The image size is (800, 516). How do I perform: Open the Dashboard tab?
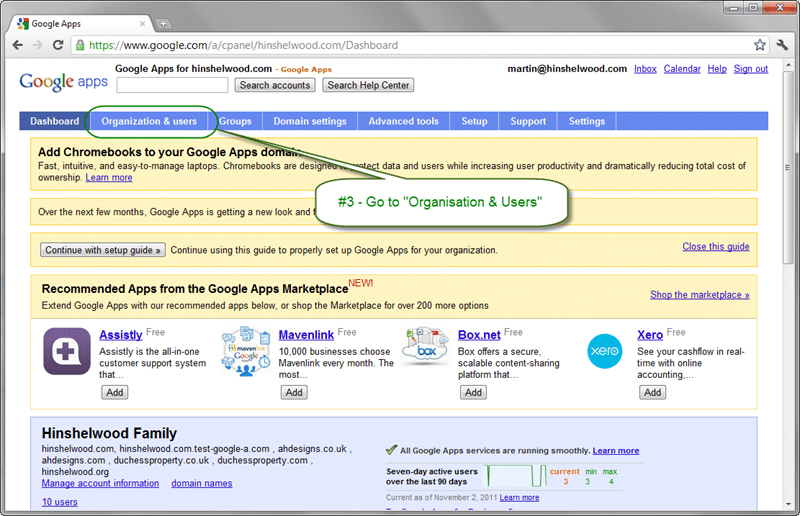point(55,121)
